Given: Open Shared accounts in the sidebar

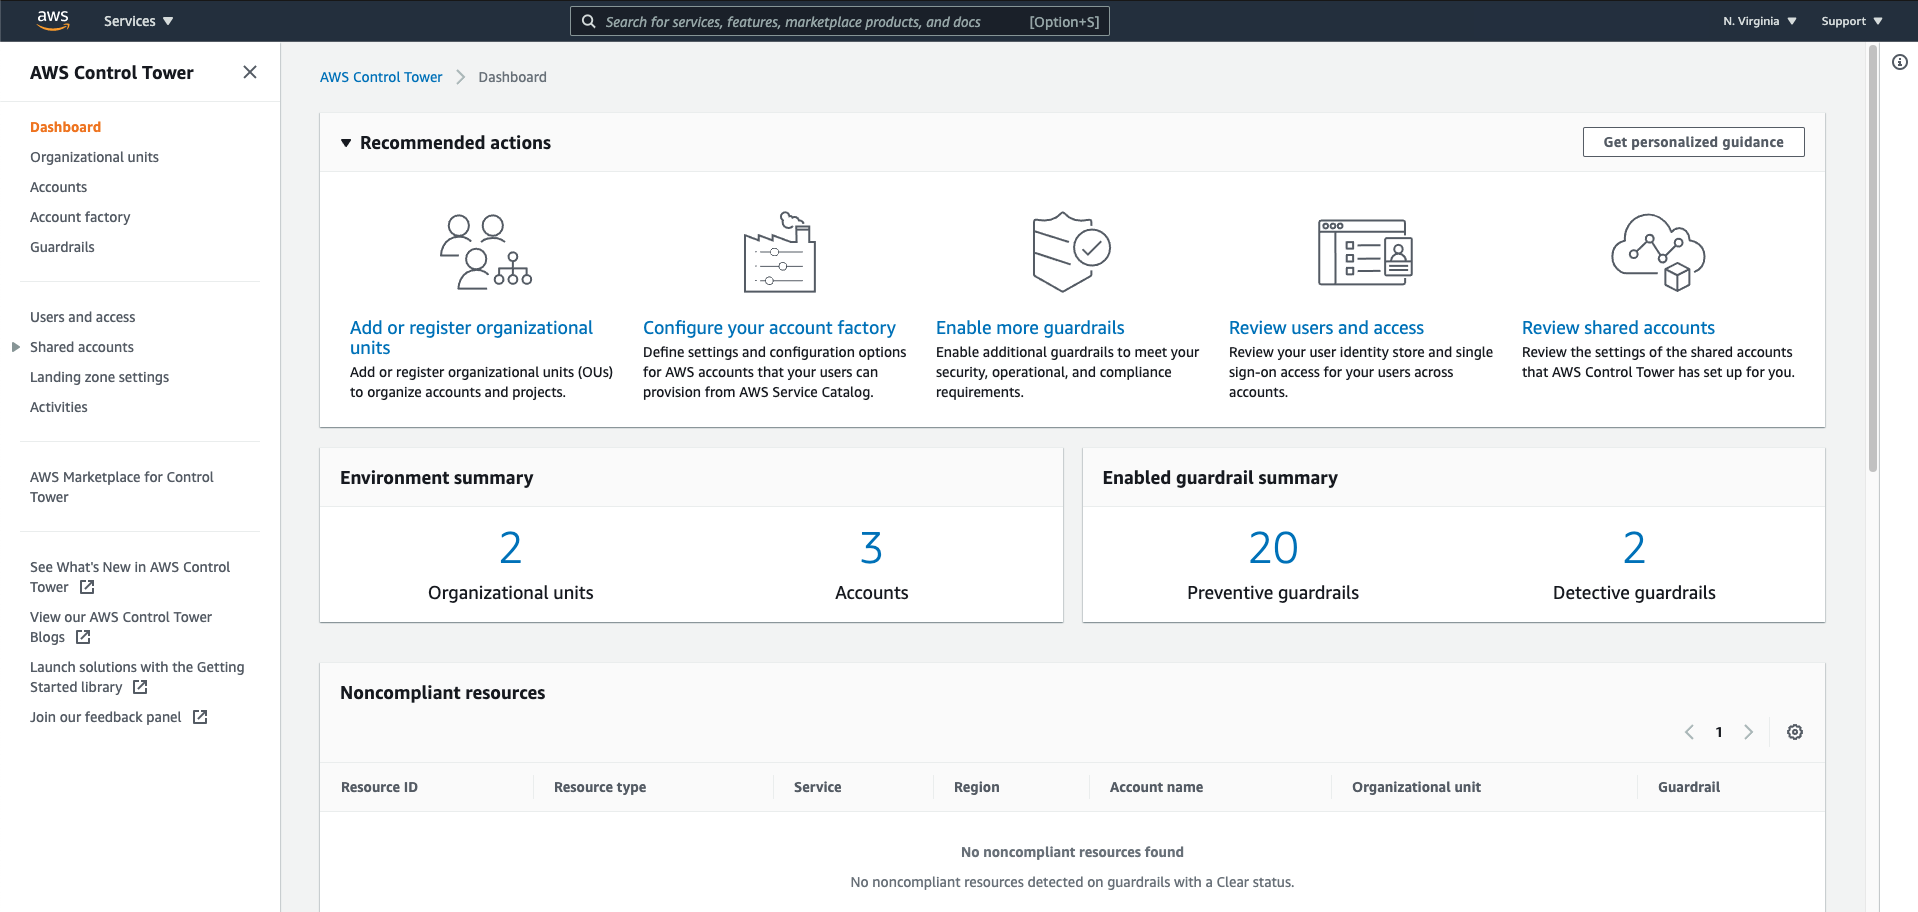Looking at the screenshot, I should tap(82, 347).
